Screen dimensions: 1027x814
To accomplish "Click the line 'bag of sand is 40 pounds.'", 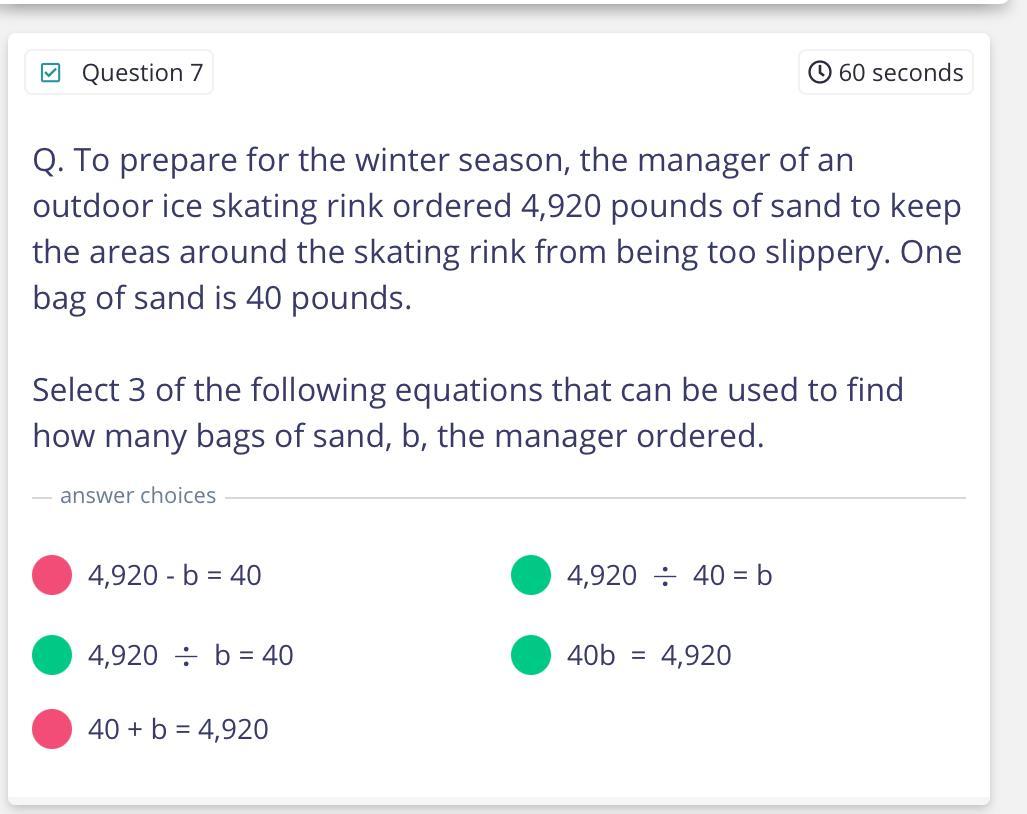I will (x=222, y=298).
